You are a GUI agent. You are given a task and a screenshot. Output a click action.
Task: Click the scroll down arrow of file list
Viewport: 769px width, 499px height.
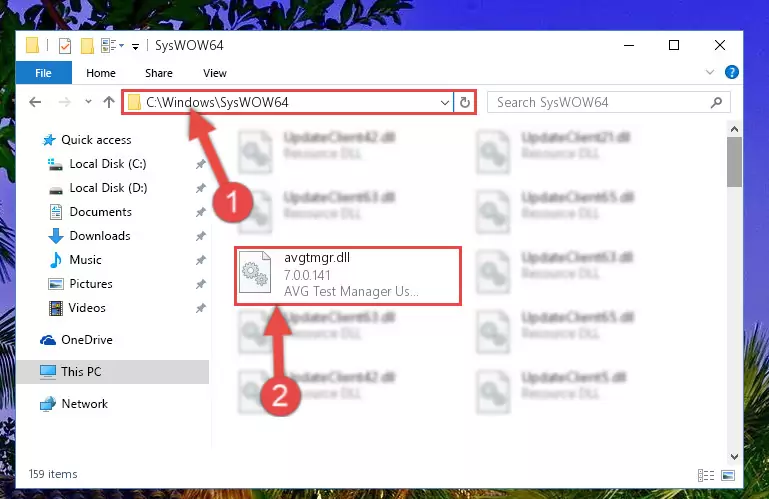pos(734,457)
